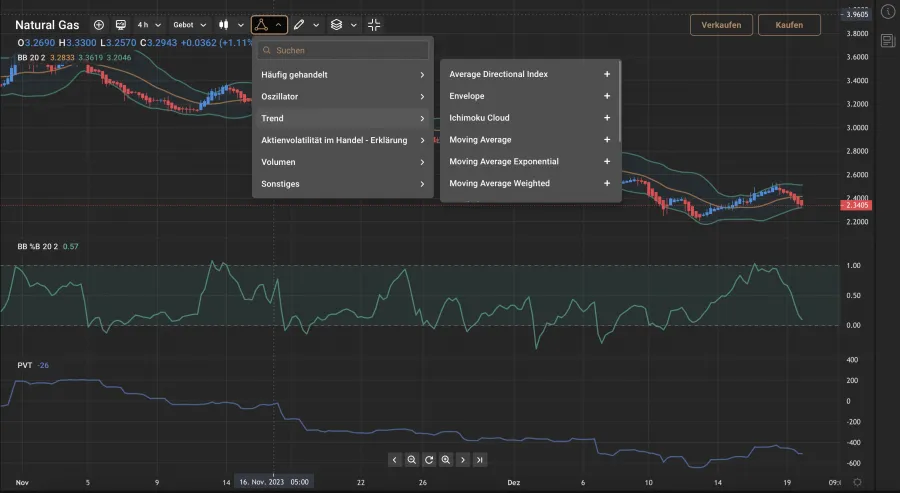
Task: Click the Verkaufen button
Action: (x=721, y=25)
